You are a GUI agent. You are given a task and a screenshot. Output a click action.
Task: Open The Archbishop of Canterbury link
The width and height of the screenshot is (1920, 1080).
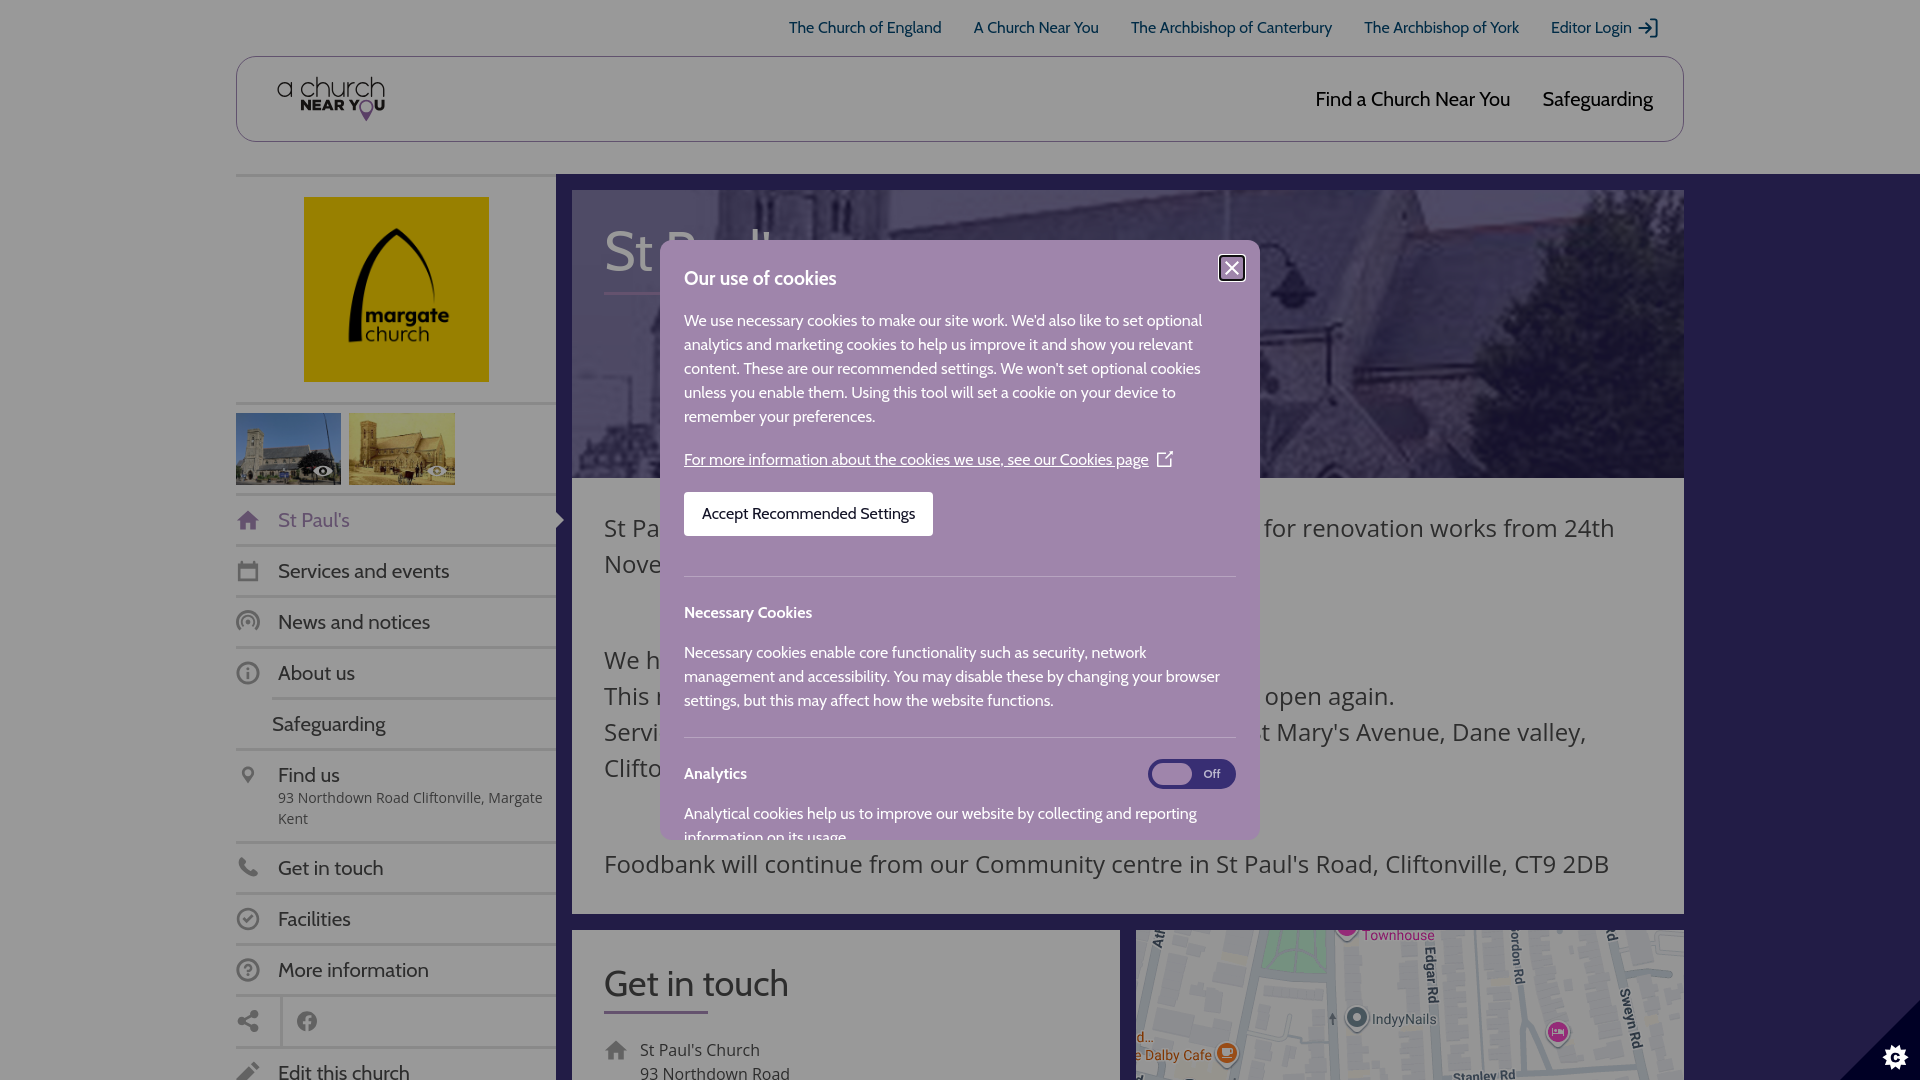(1231, 28)
